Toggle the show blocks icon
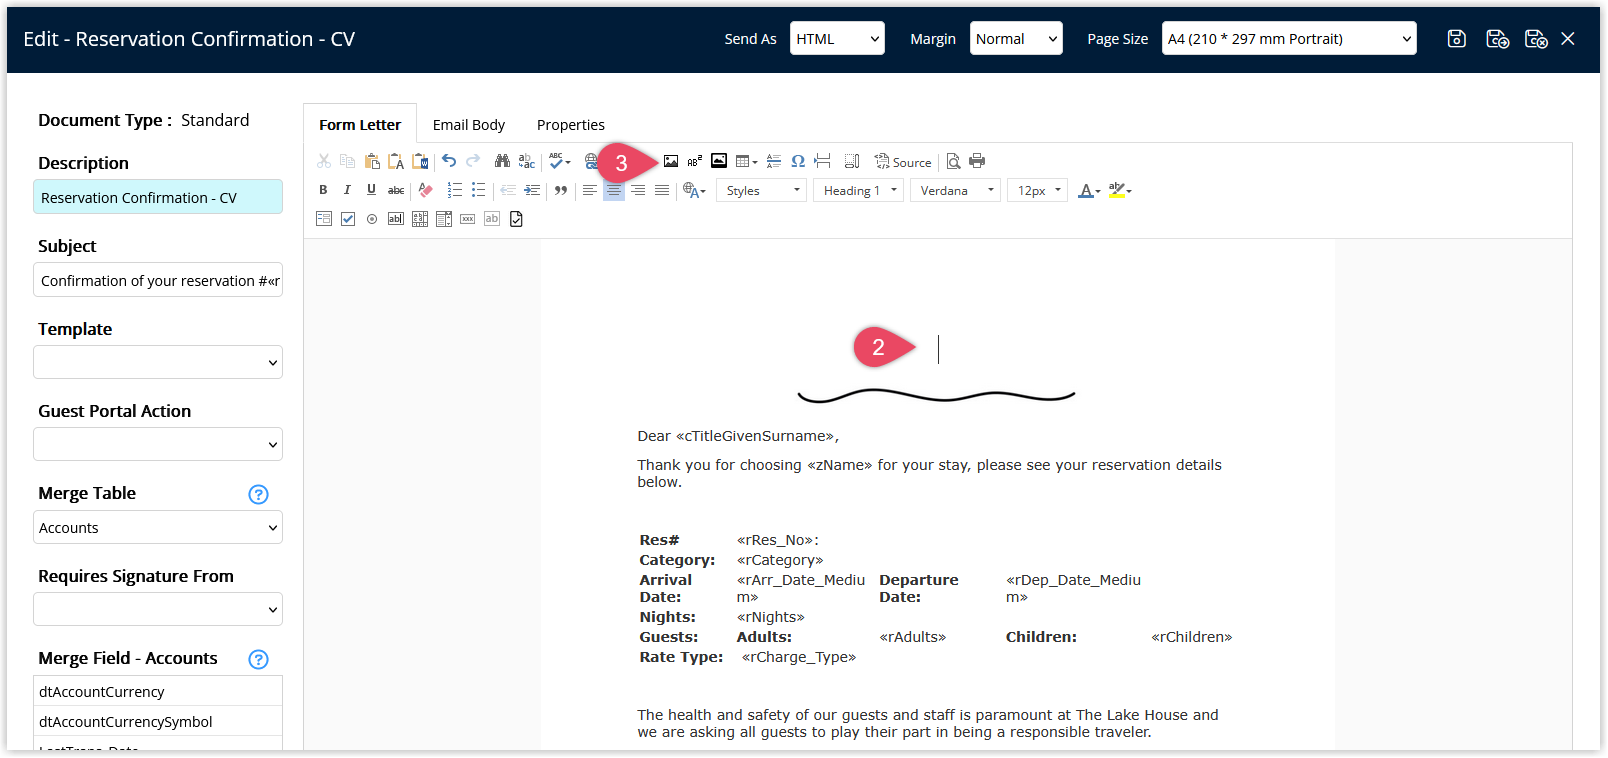 [x=852, y=161]
